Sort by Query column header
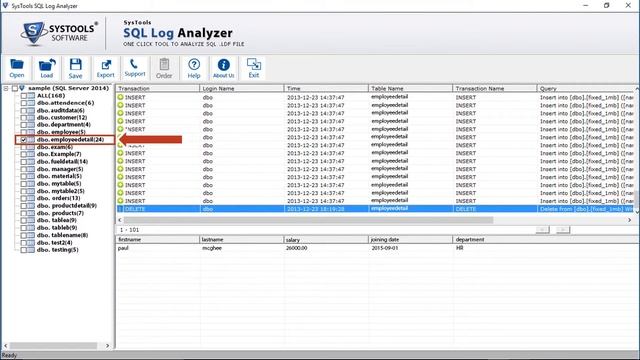 586,88
